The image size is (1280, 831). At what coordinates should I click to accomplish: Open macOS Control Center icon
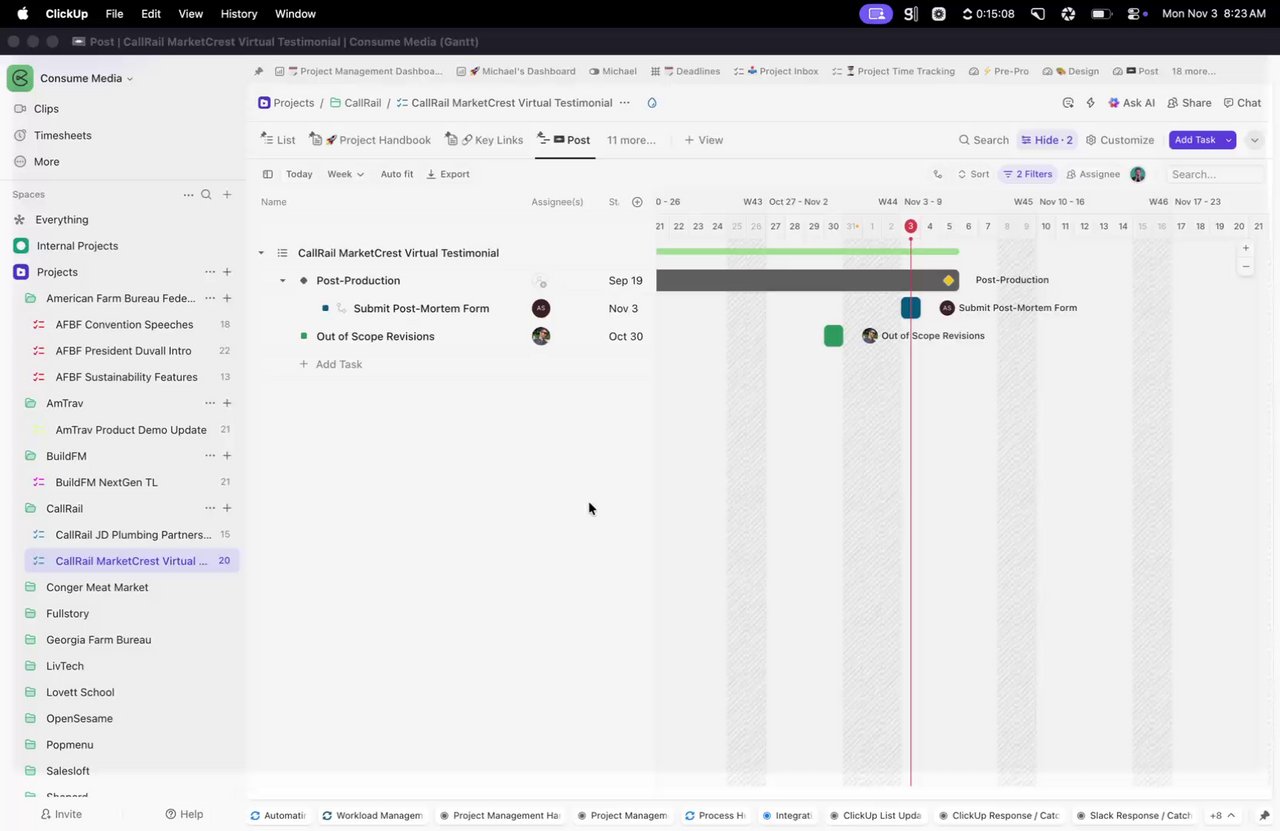1135,14
